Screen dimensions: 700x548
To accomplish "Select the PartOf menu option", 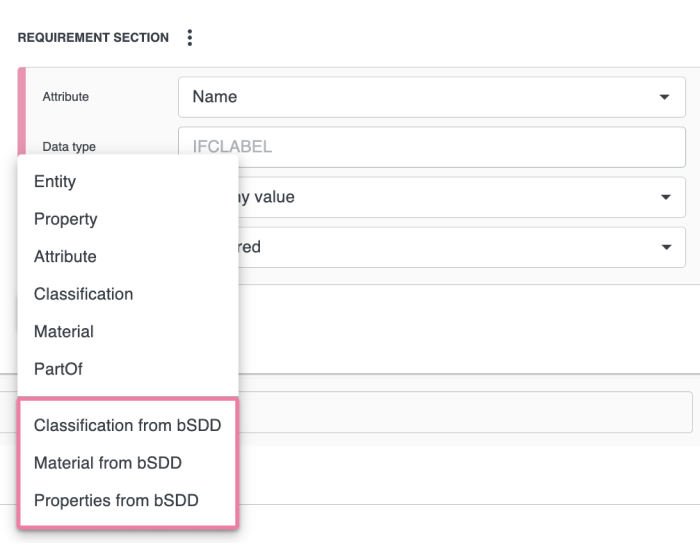I will point(58,369).
